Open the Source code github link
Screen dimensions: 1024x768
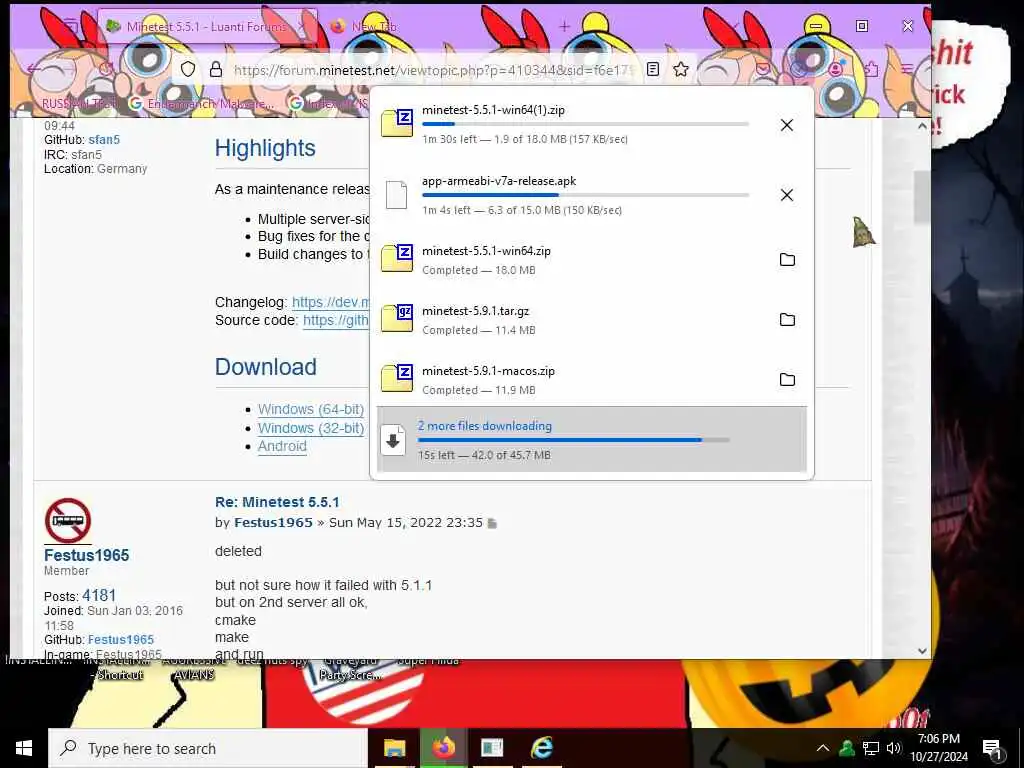coord(336,320)
